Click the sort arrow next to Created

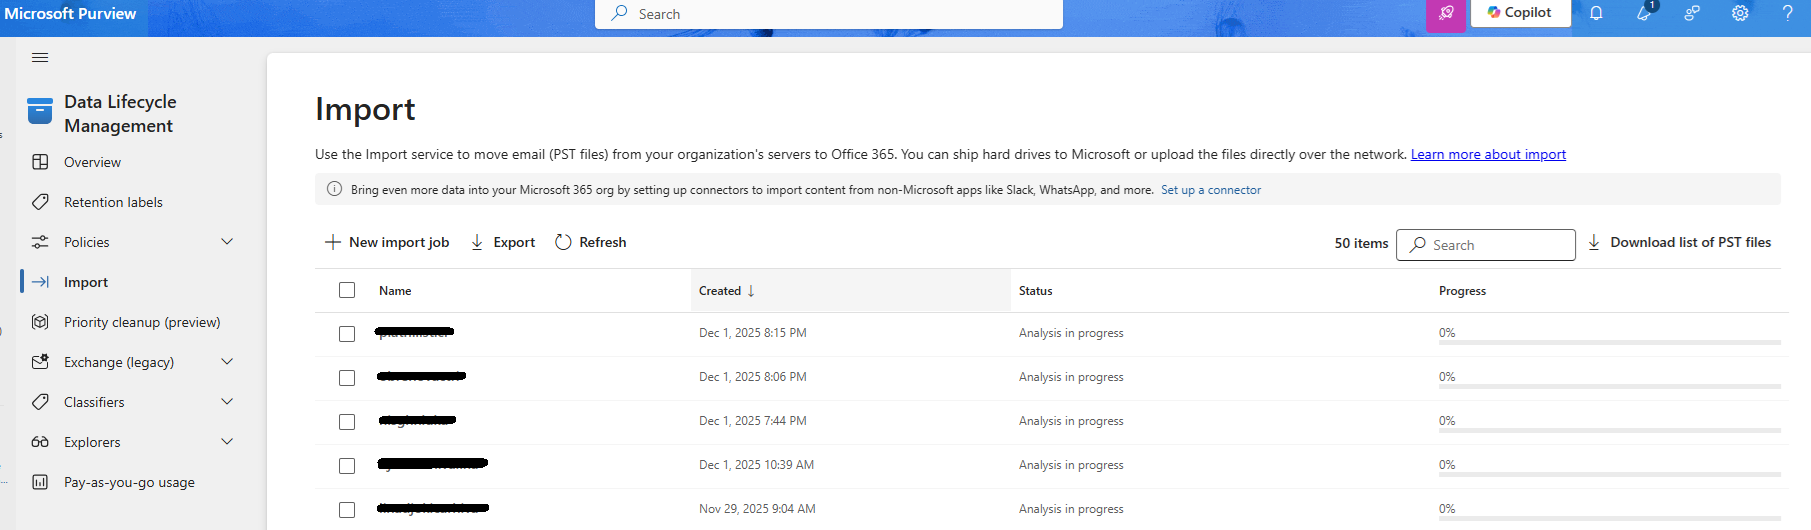click(x=751, y=291)
